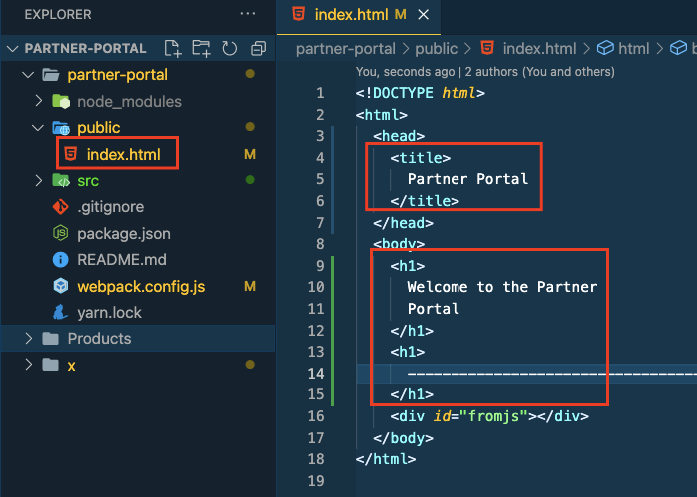Screen dimensions: 697x497
Task: Click the webpack cube icon beside webpack.config.js
Action: 60,286
